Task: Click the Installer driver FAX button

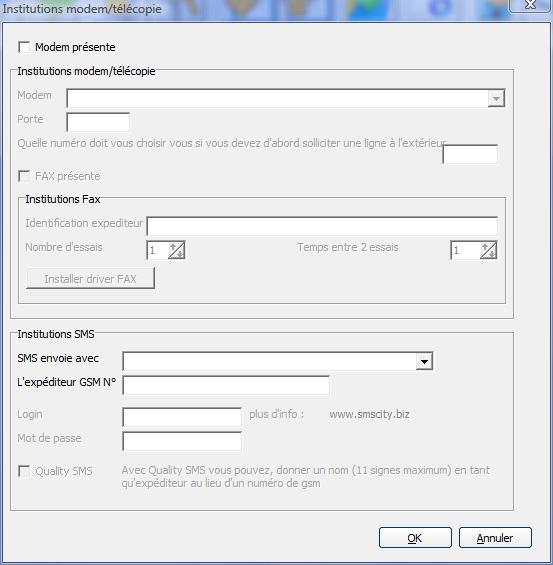Action: (x=90, y=278)
